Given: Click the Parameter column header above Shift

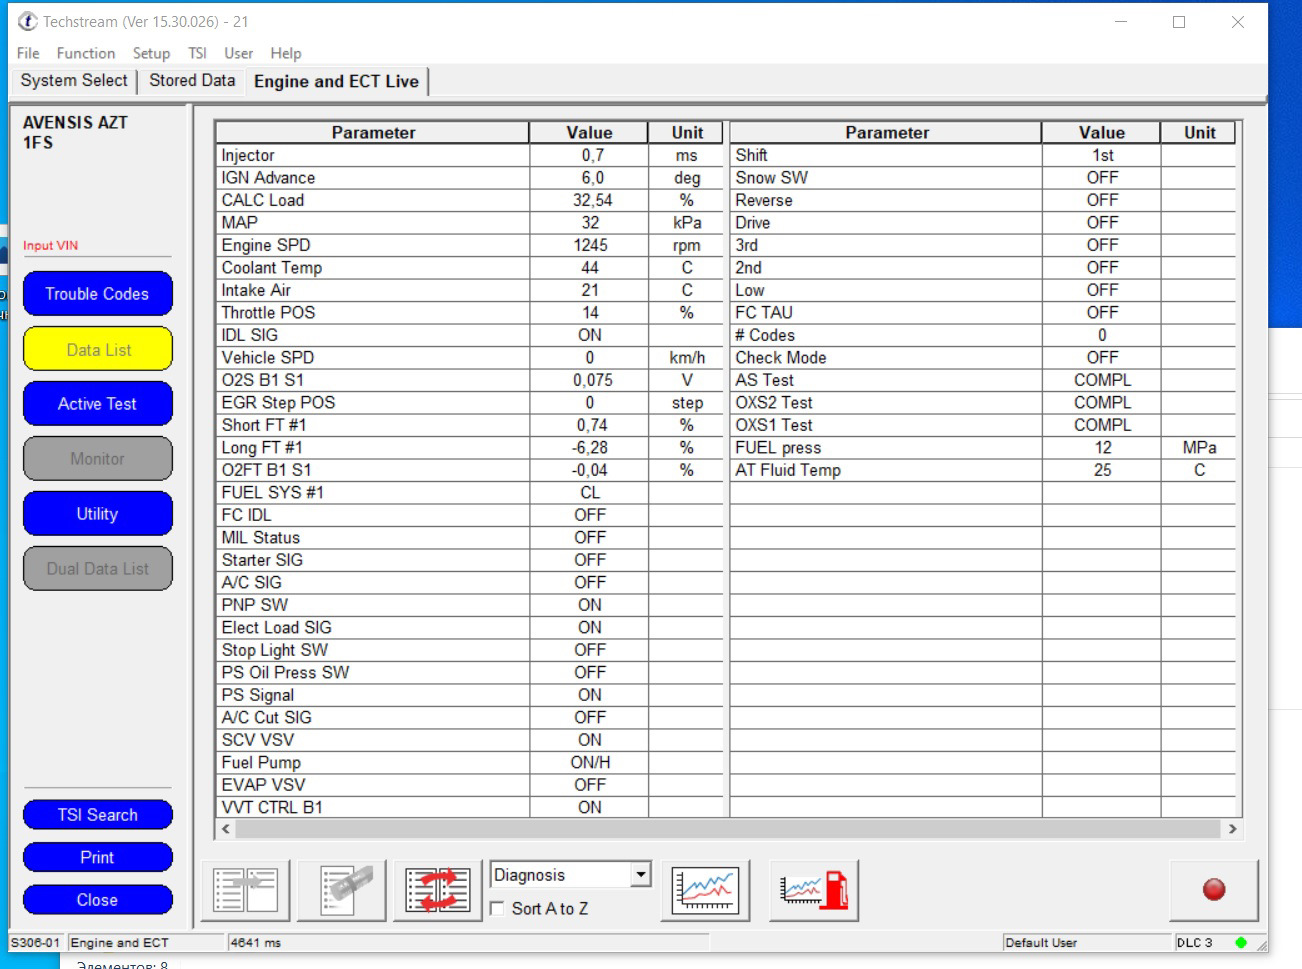Looking at the screenshot, I should click(887, 133).
